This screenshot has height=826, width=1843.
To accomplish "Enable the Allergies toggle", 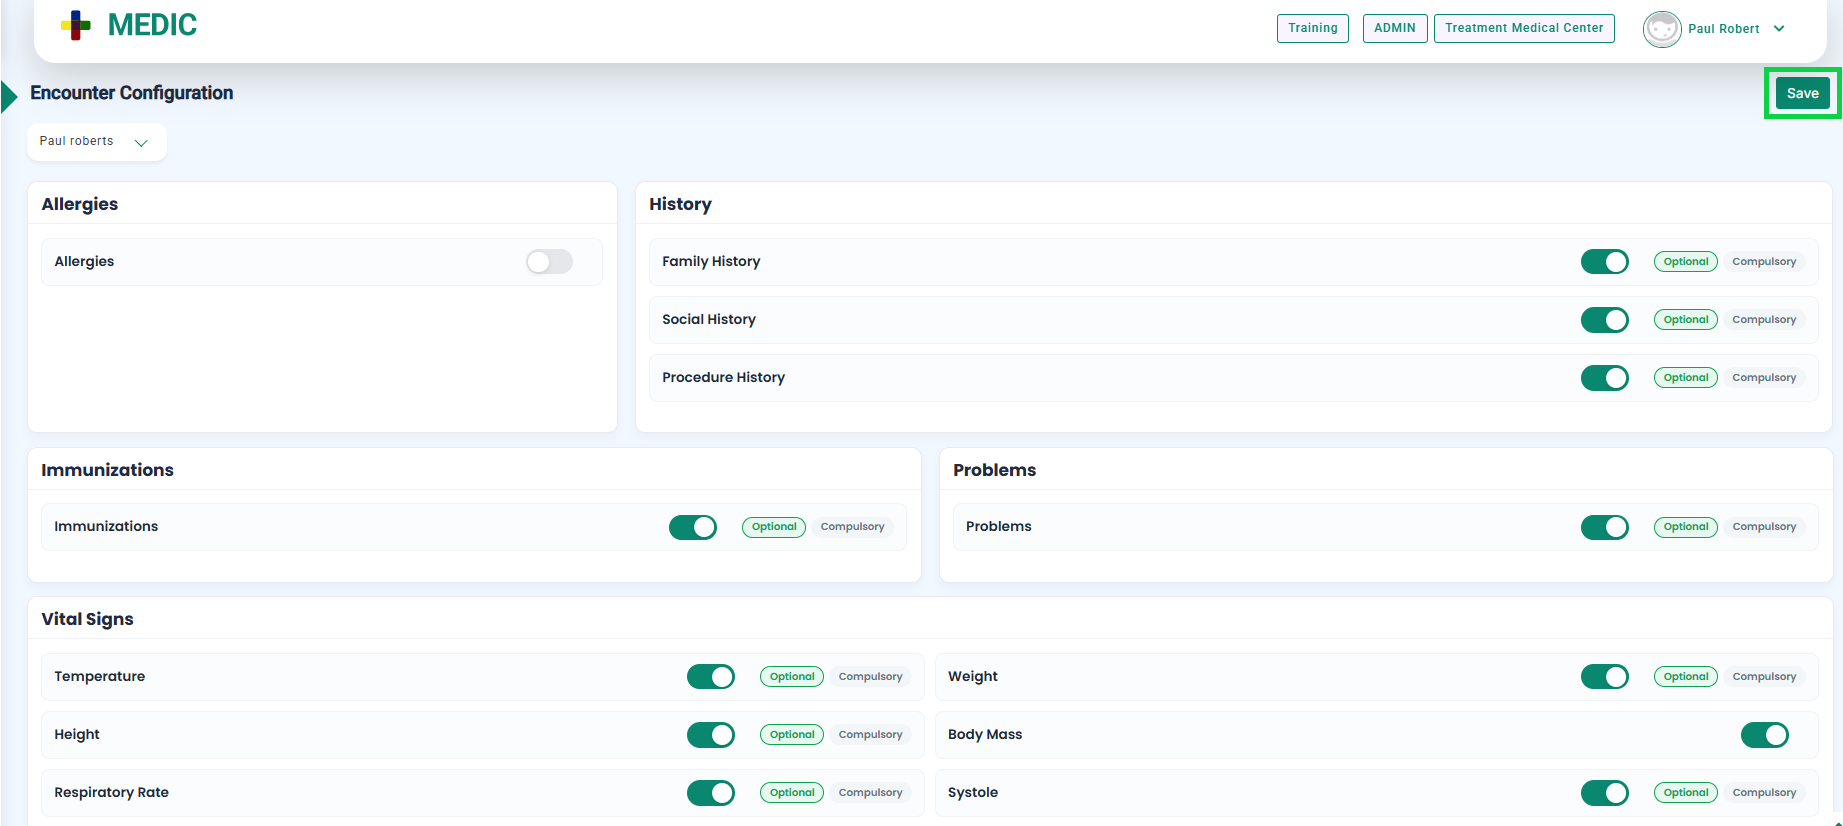I will click(549, 262).
